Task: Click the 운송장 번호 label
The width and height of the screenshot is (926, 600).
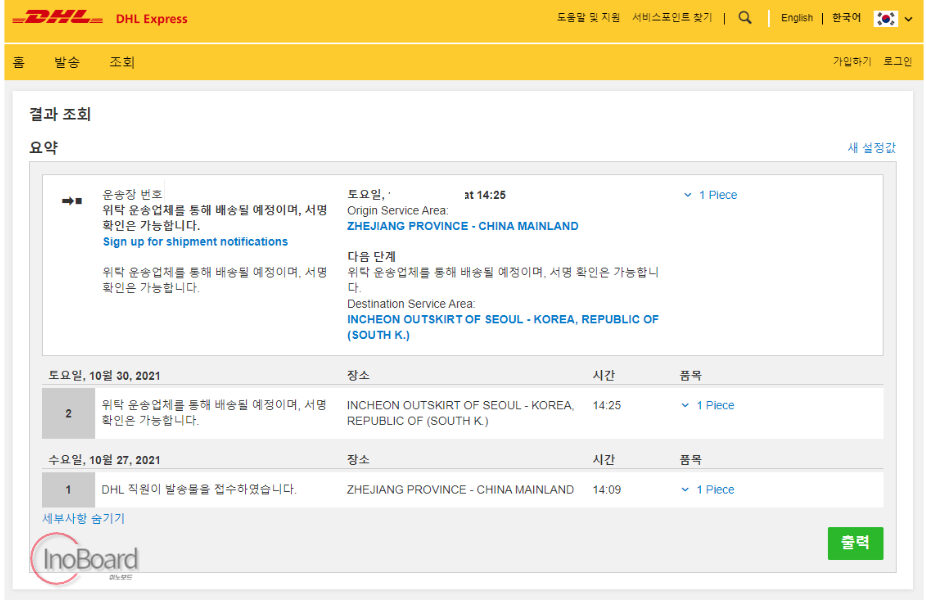Action: (132, 194)
